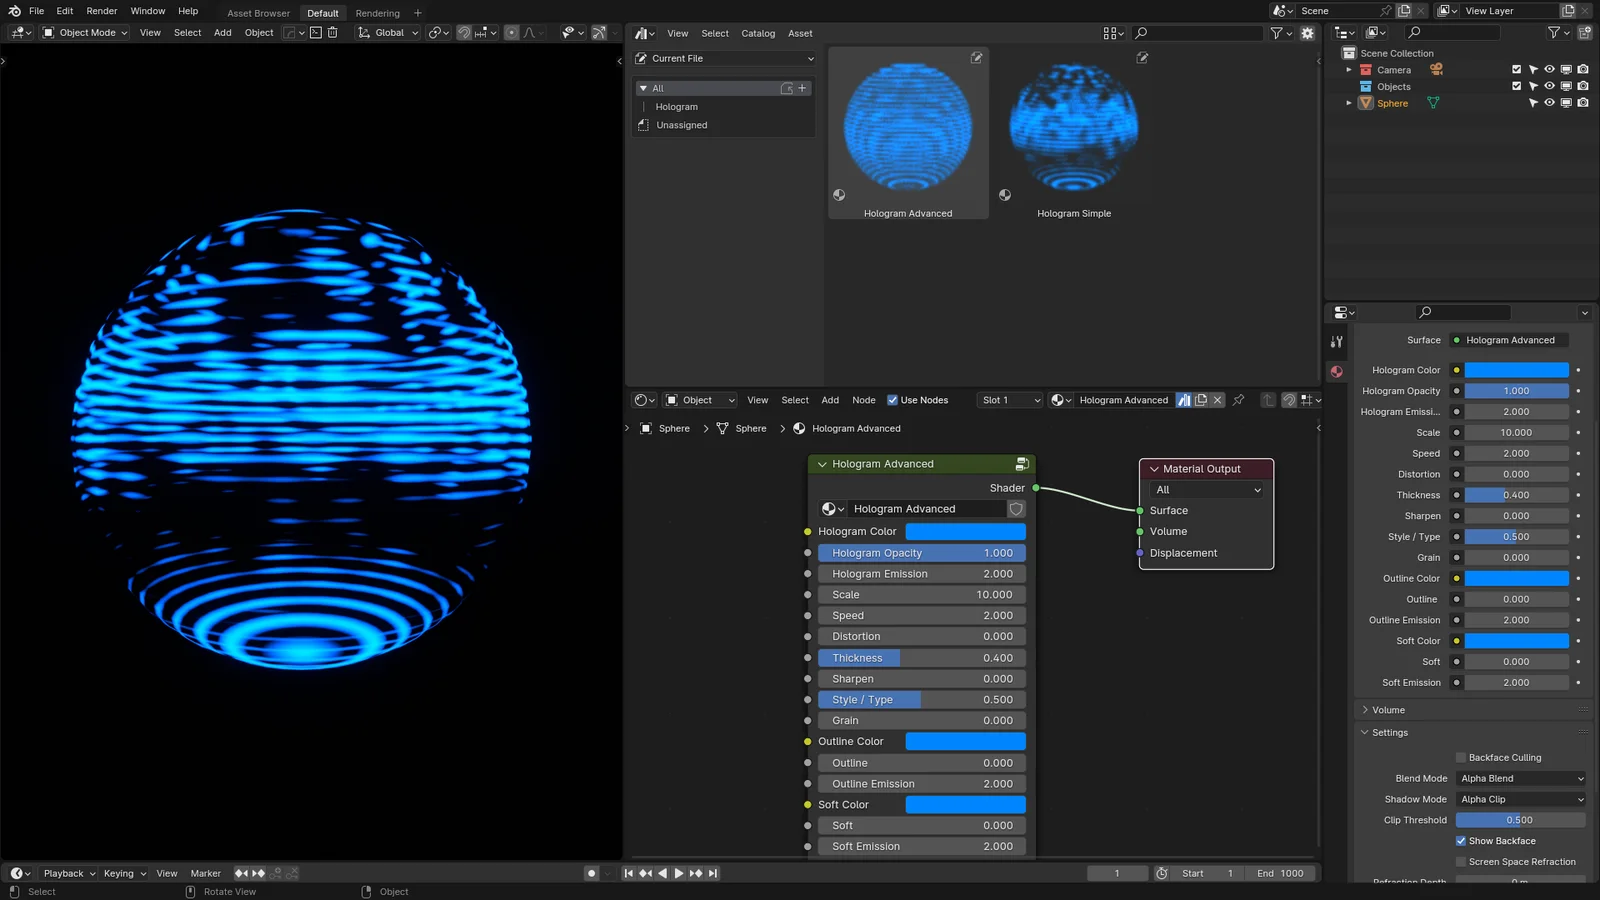Screen dimensions: 1600x900
Task: Click the pin icon in the Shader Editor header
Action: (x=1238, y=399)
